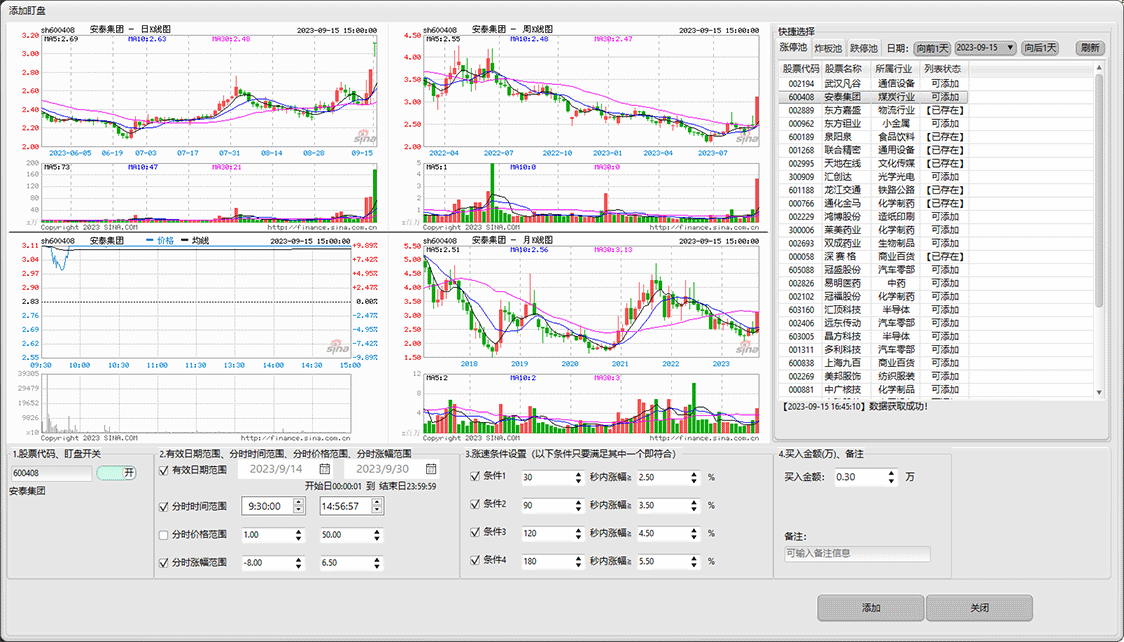Click the 向前1天 button
1124x642 pixels.
click(932, 48)
